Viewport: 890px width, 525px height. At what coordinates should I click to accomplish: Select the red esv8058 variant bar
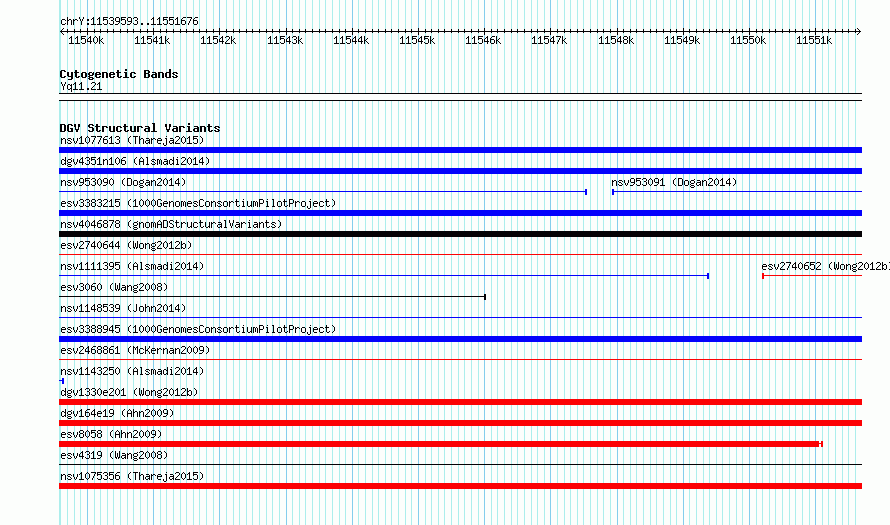[x=441, y=444]
